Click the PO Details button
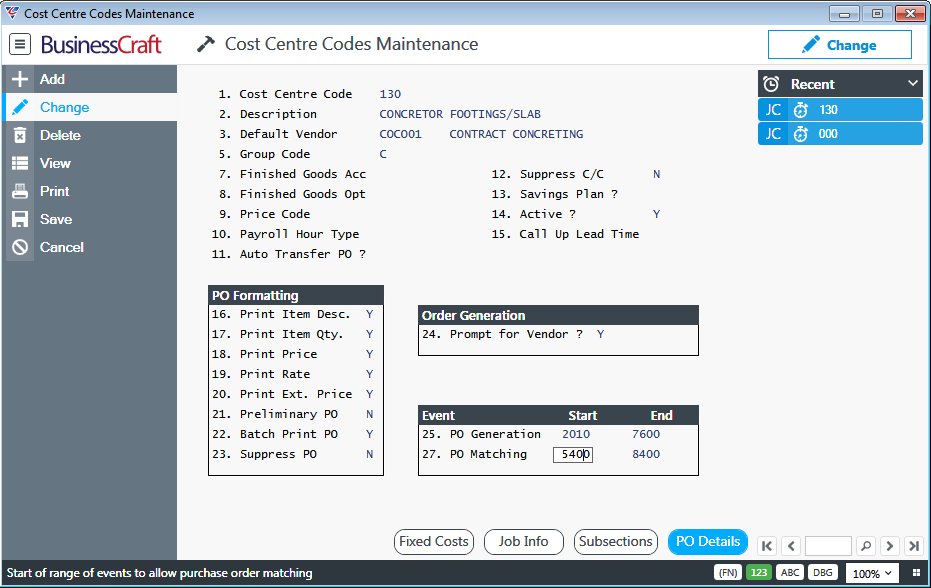 (x=708, y=542)
